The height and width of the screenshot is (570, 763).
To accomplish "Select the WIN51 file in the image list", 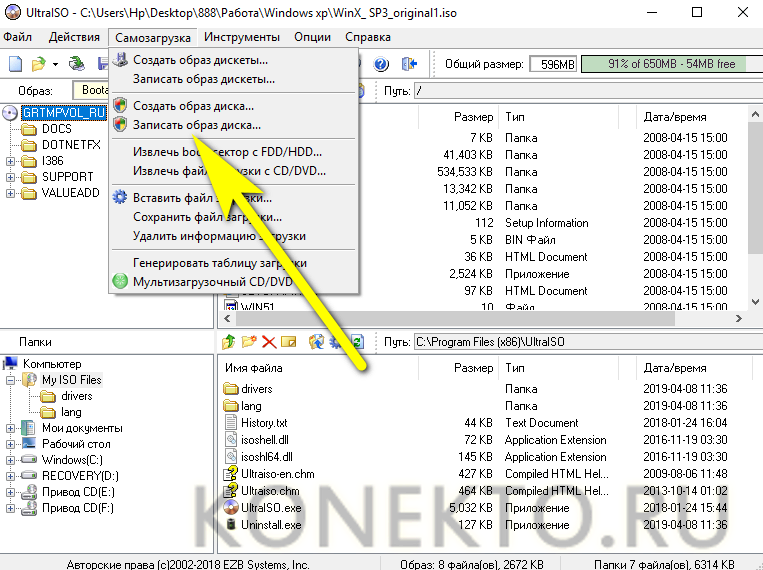I will point(258,307).
